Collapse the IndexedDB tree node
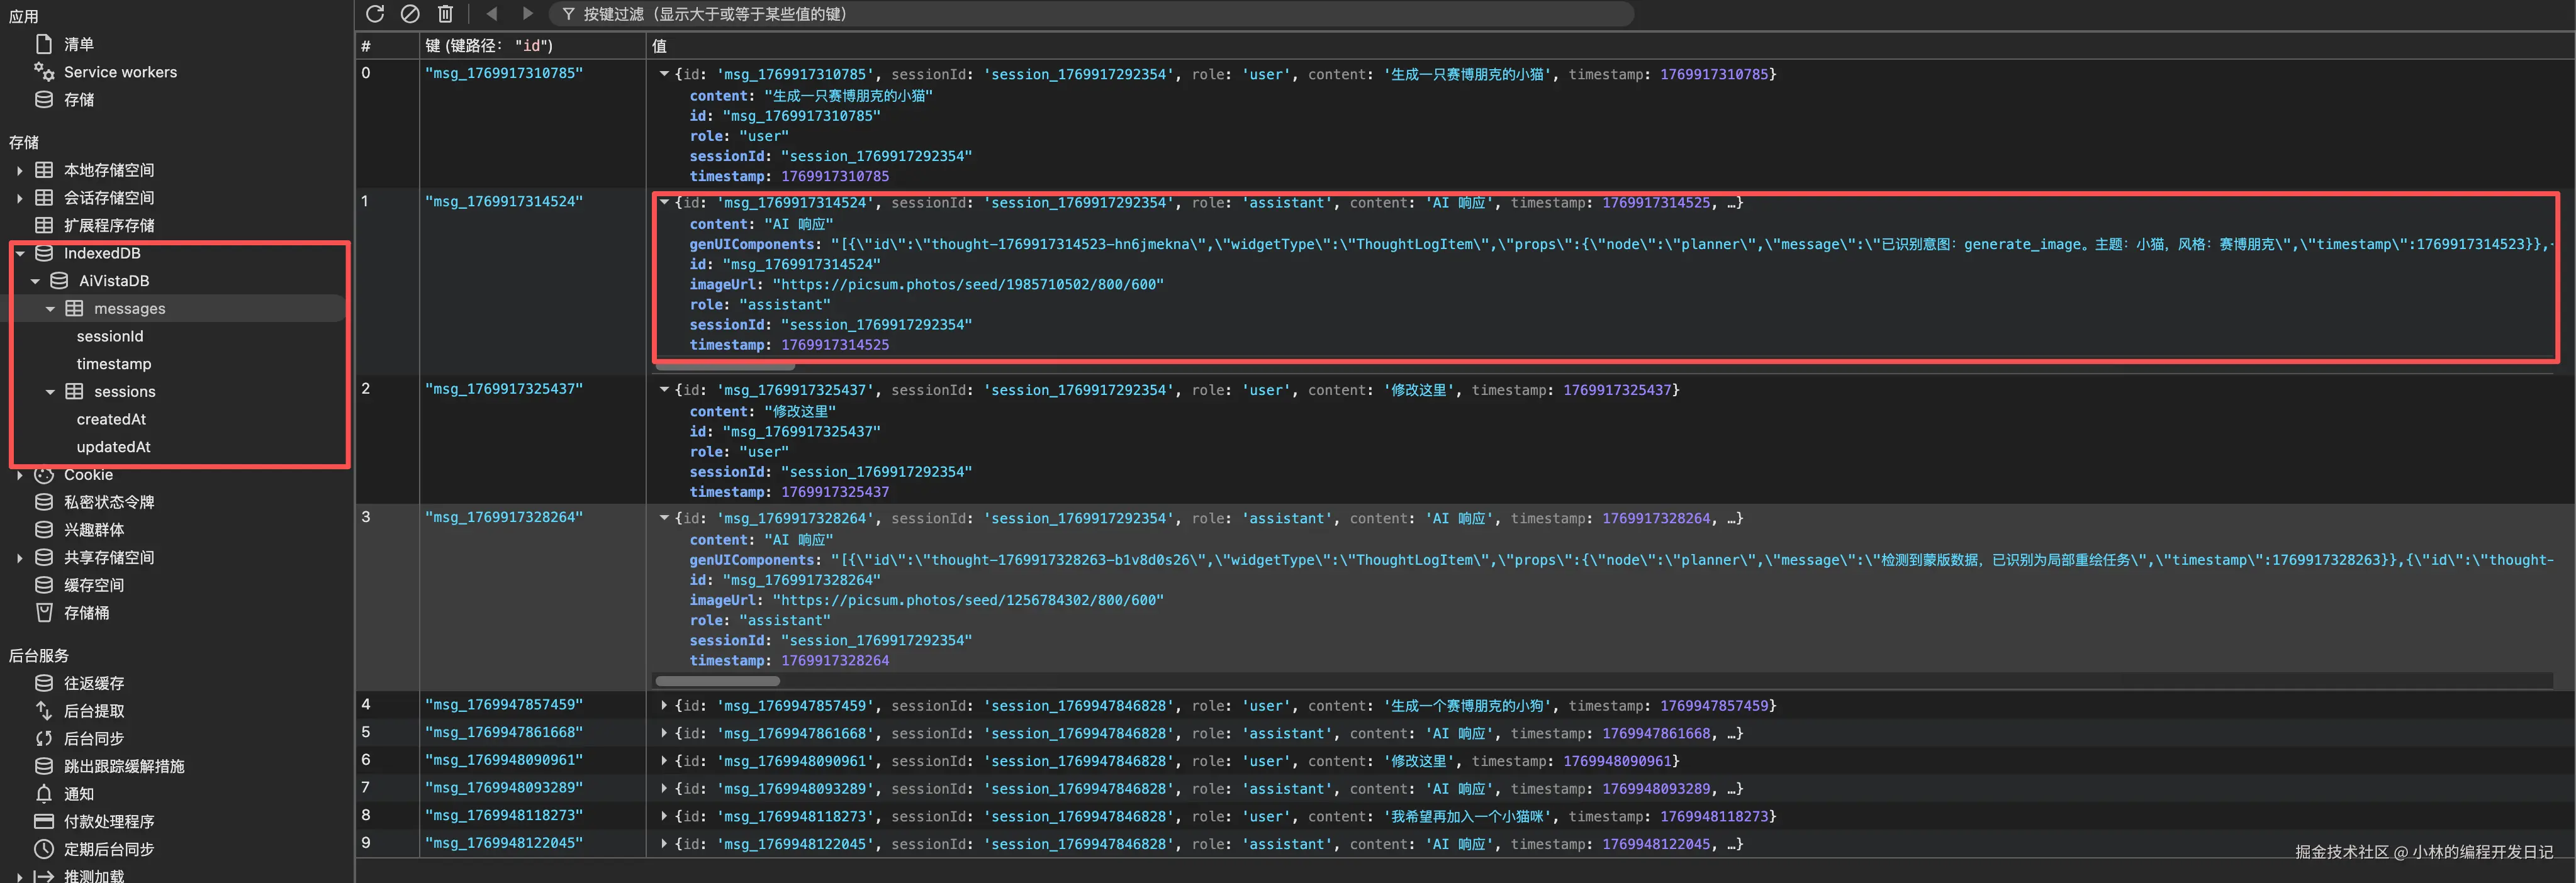The width and height of the screenshot is (2576, 883). click(20, 254)
